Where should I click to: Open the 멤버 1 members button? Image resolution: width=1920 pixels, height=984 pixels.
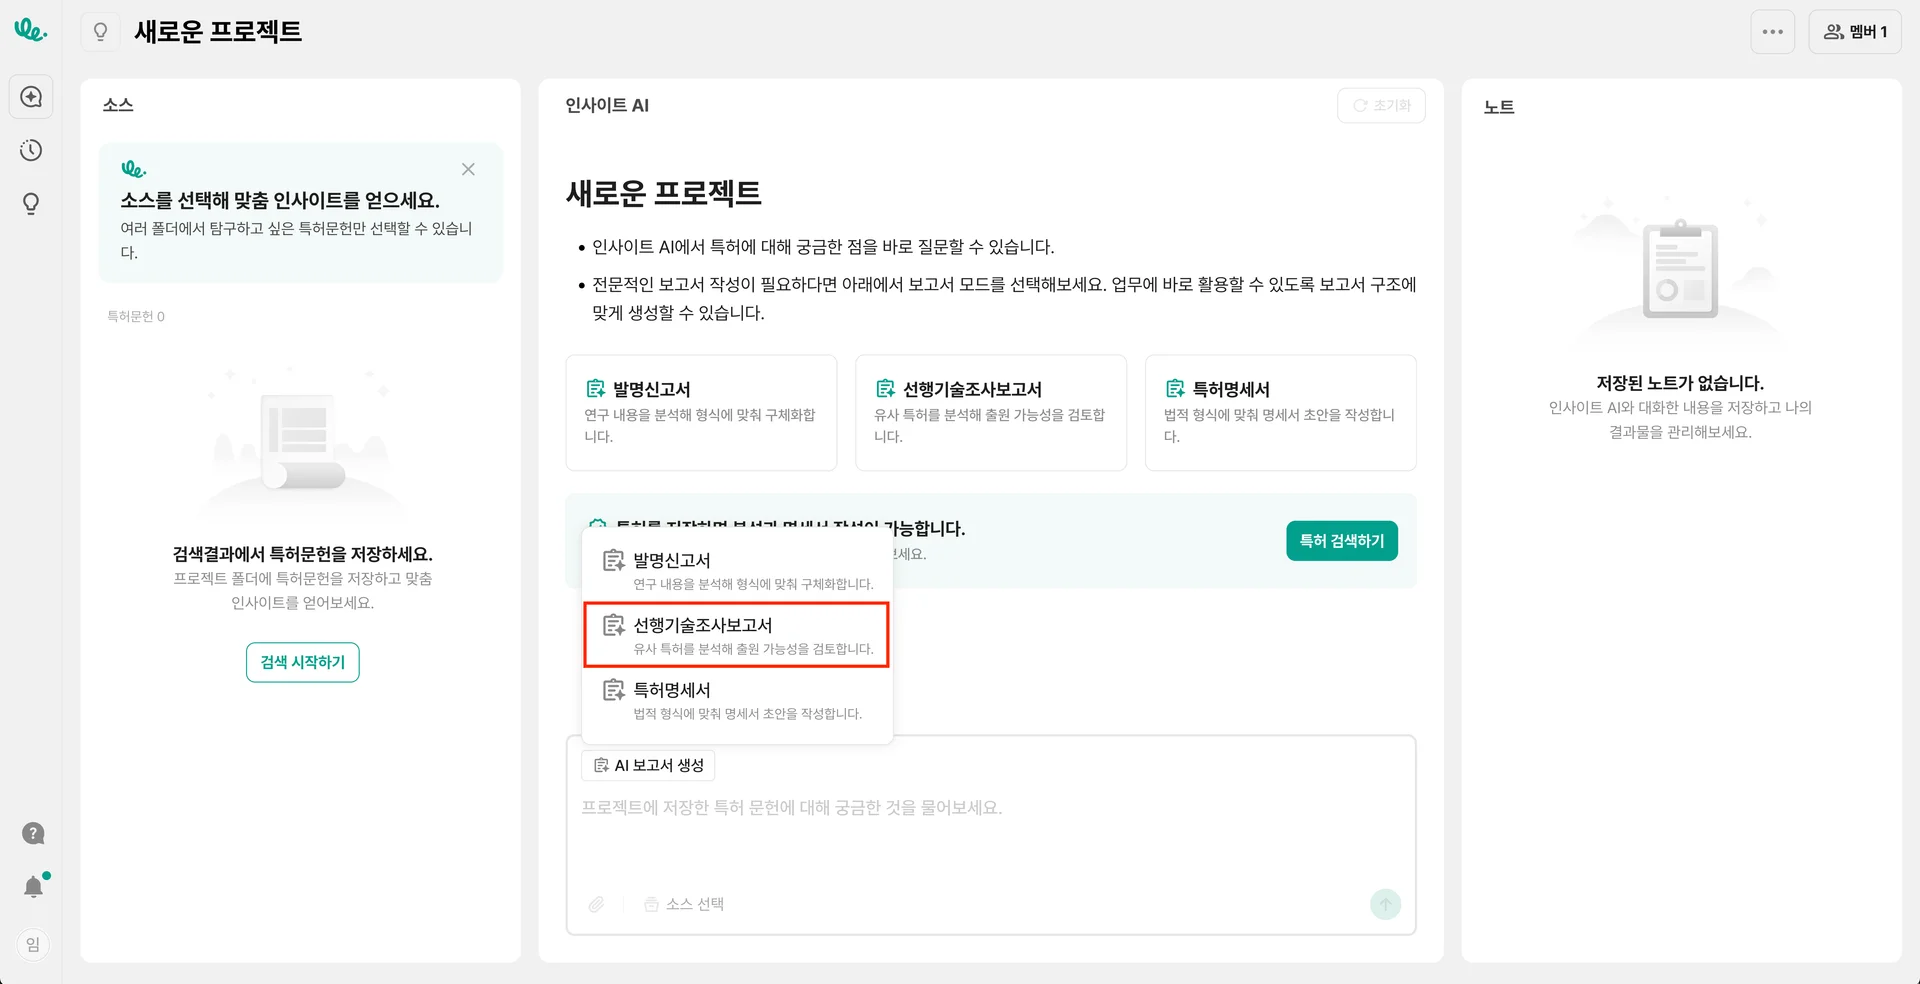(x=1854, y=32)
